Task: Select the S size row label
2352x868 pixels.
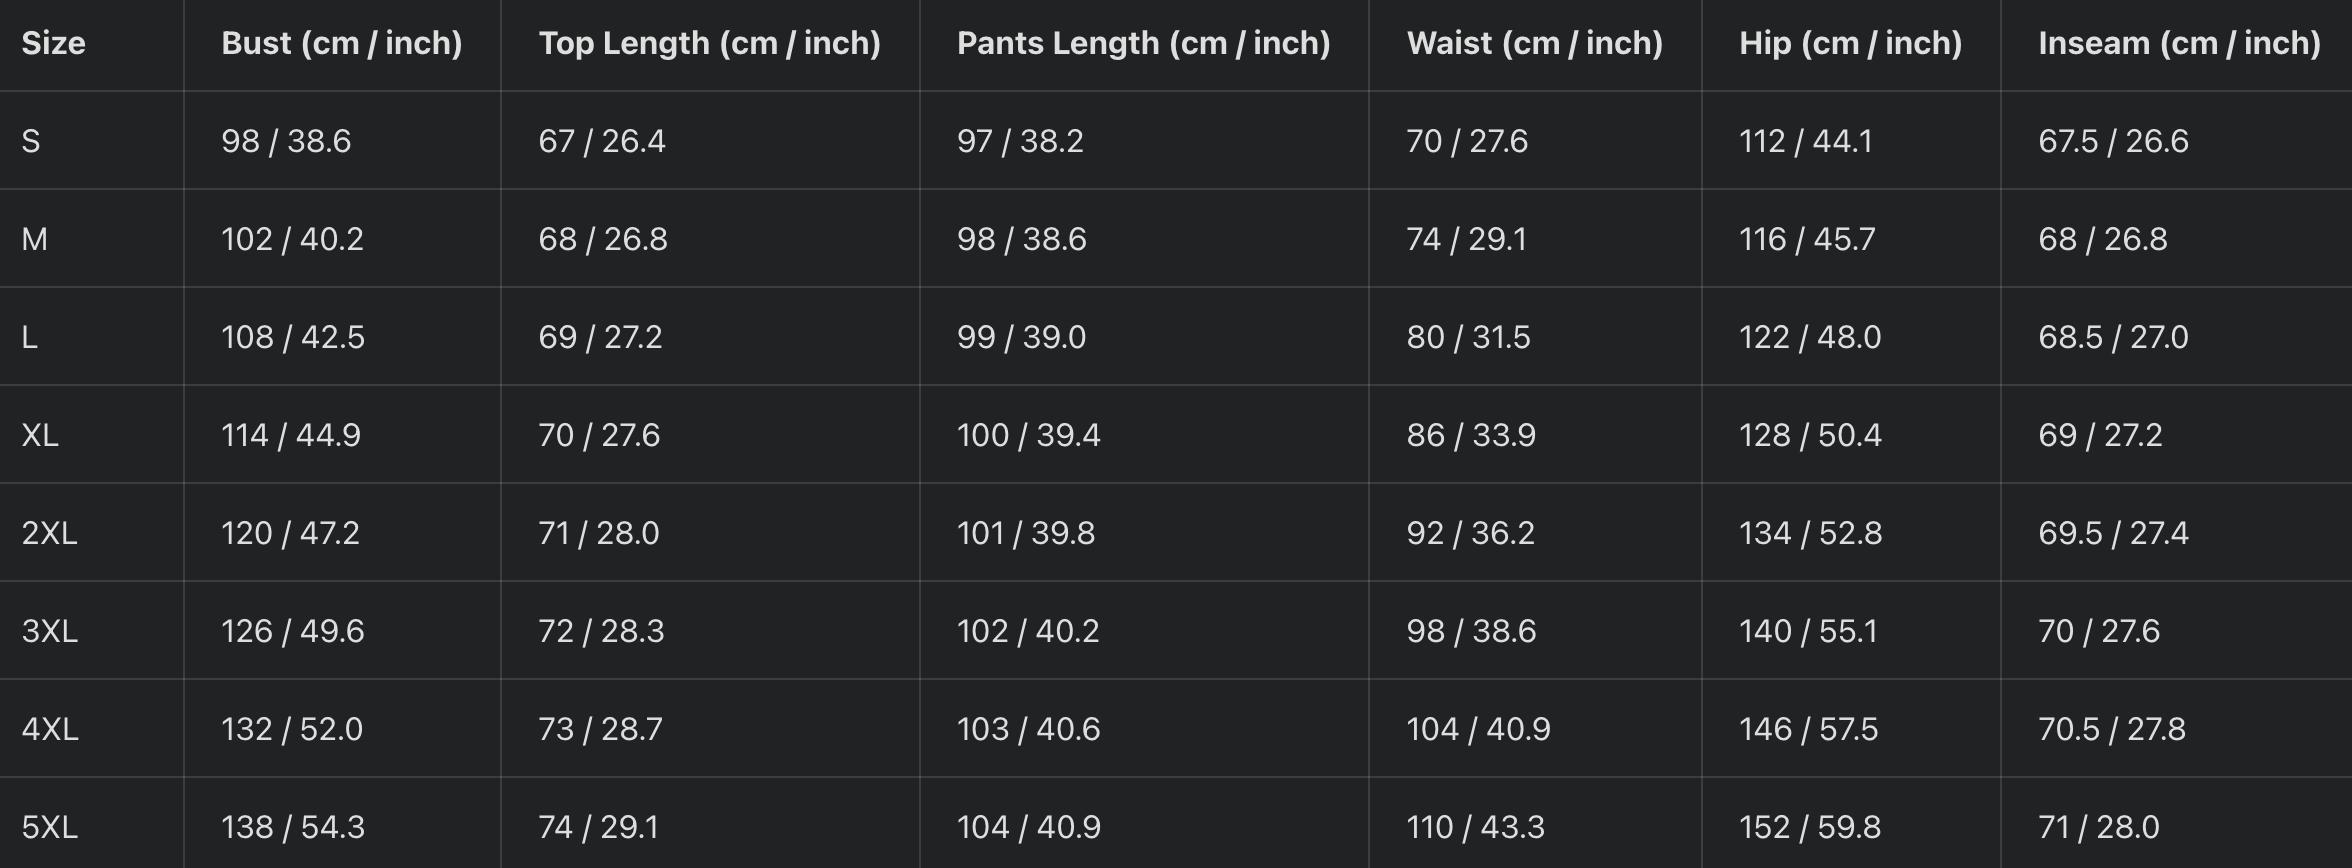Action: click(31, 141)
